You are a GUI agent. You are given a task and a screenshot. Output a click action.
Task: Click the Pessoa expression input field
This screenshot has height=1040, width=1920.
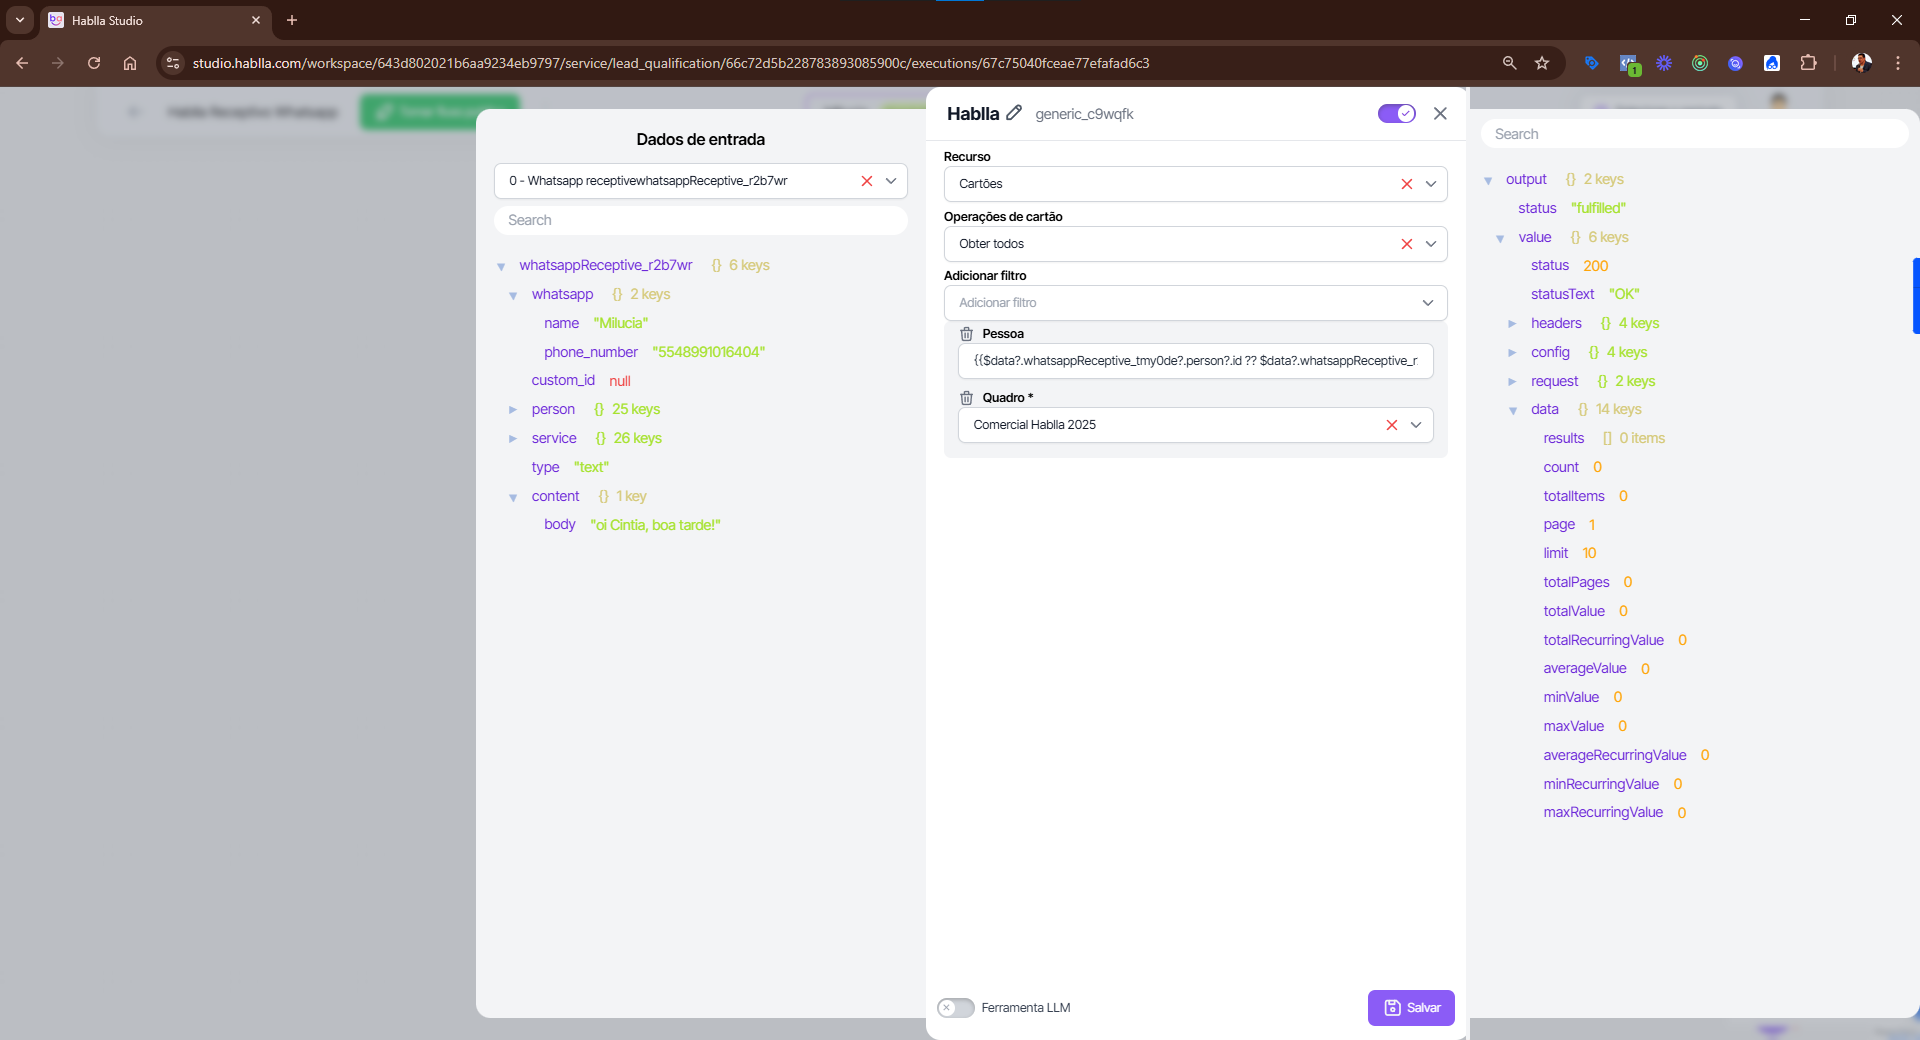[1195, 361]
